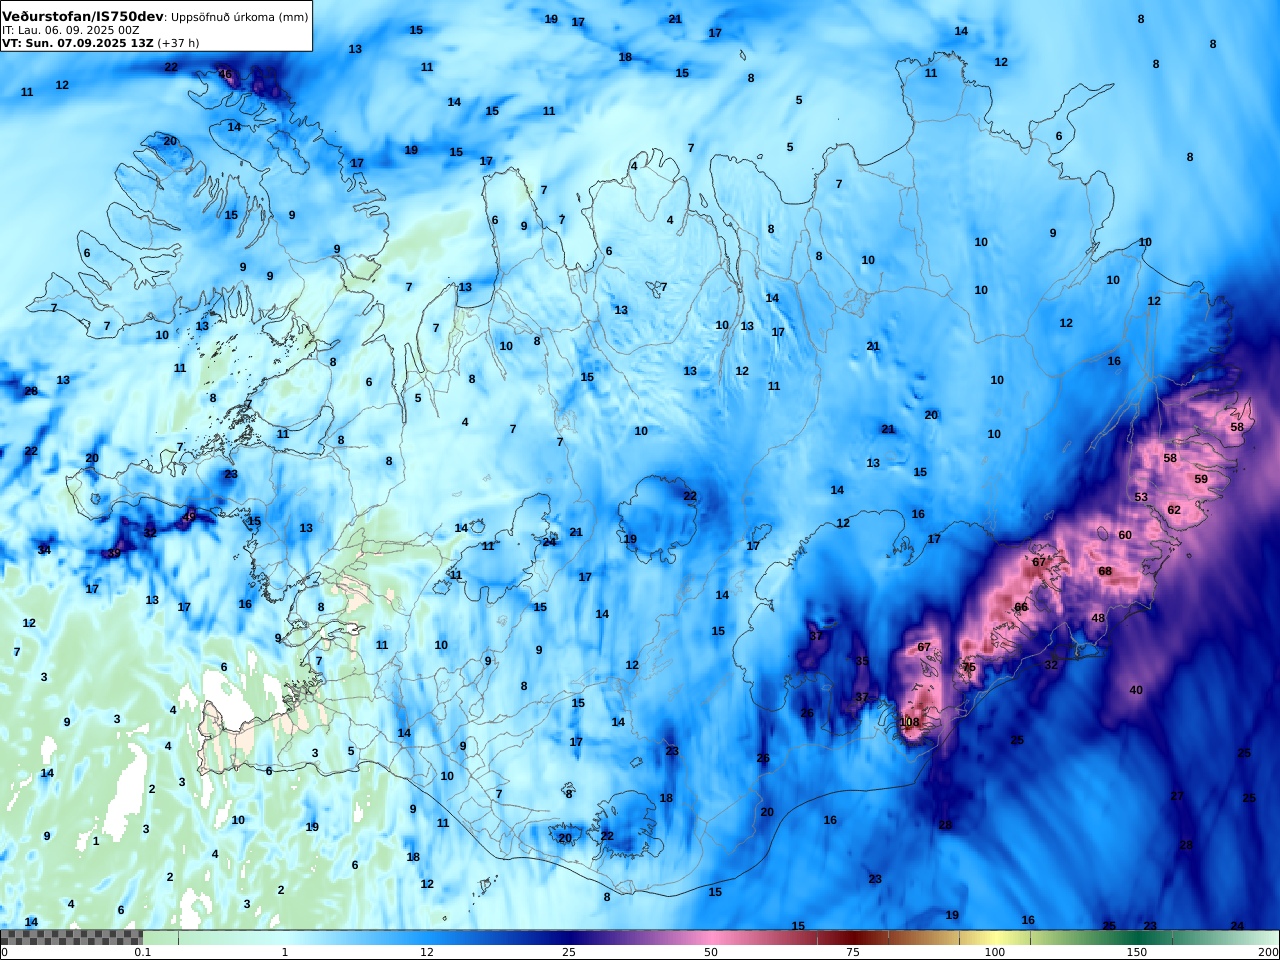Click the checkered gray segment of color scale
1280x960 pixels.
[71, 938]
